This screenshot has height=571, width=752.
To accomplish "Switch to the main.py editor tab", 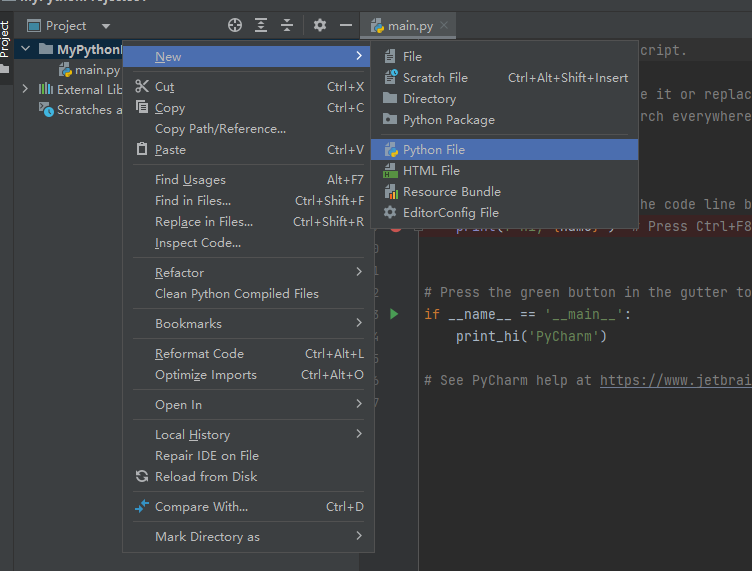I will 410,26.
